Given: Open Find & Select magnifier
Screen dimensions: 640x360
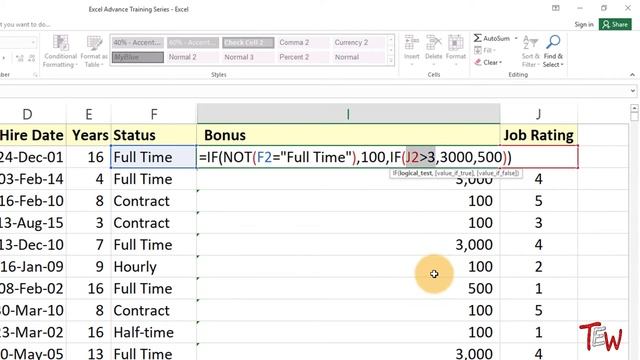Looking at the screenshot, I should (553, 51).
